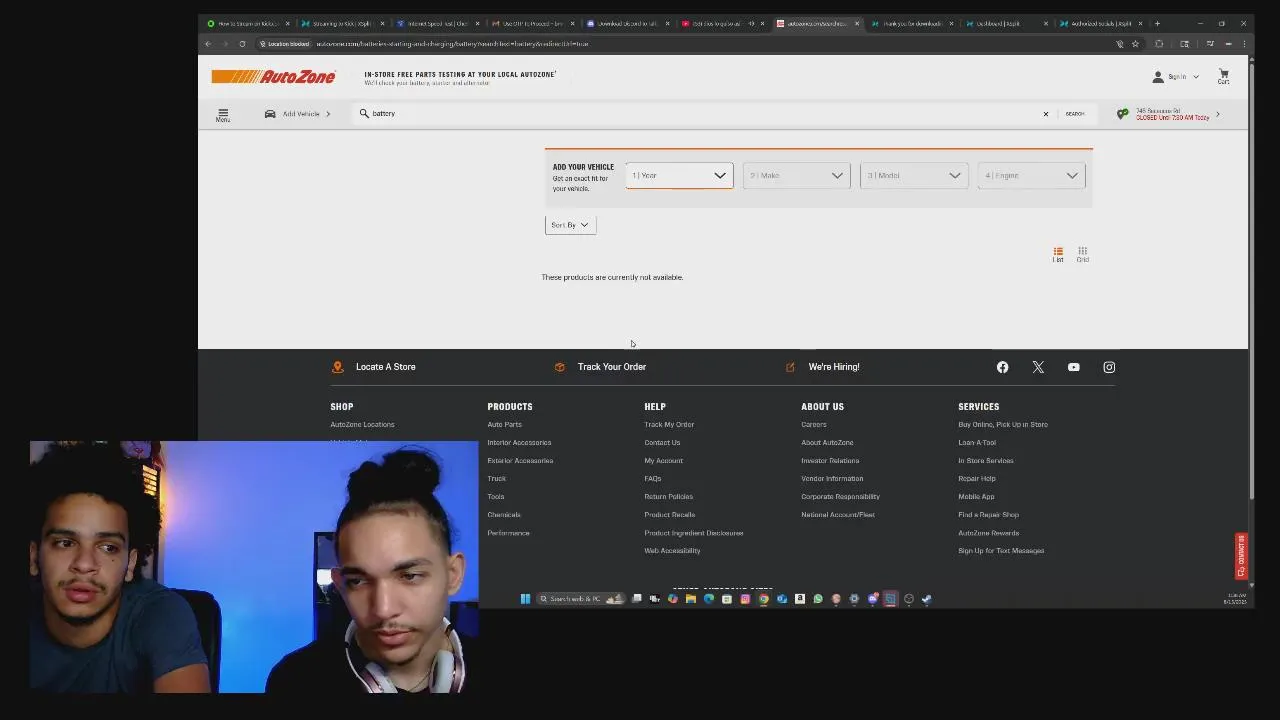Expand the Sign In dropdown chevron

(x=1195, y=77)
